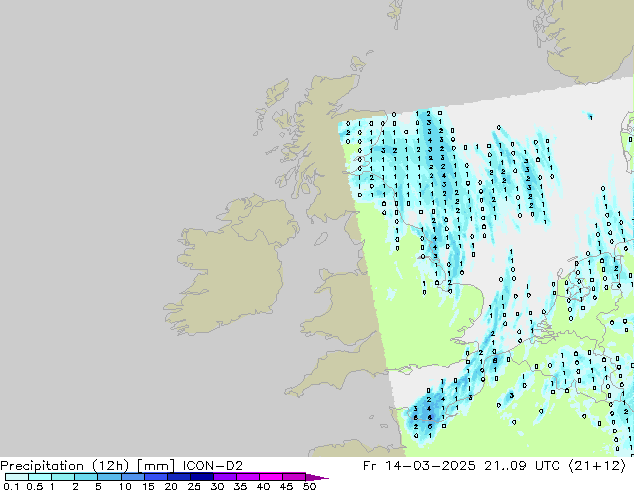
Task: Click the 25–30 mm legend color swatch
Action: tap(201, 477)
